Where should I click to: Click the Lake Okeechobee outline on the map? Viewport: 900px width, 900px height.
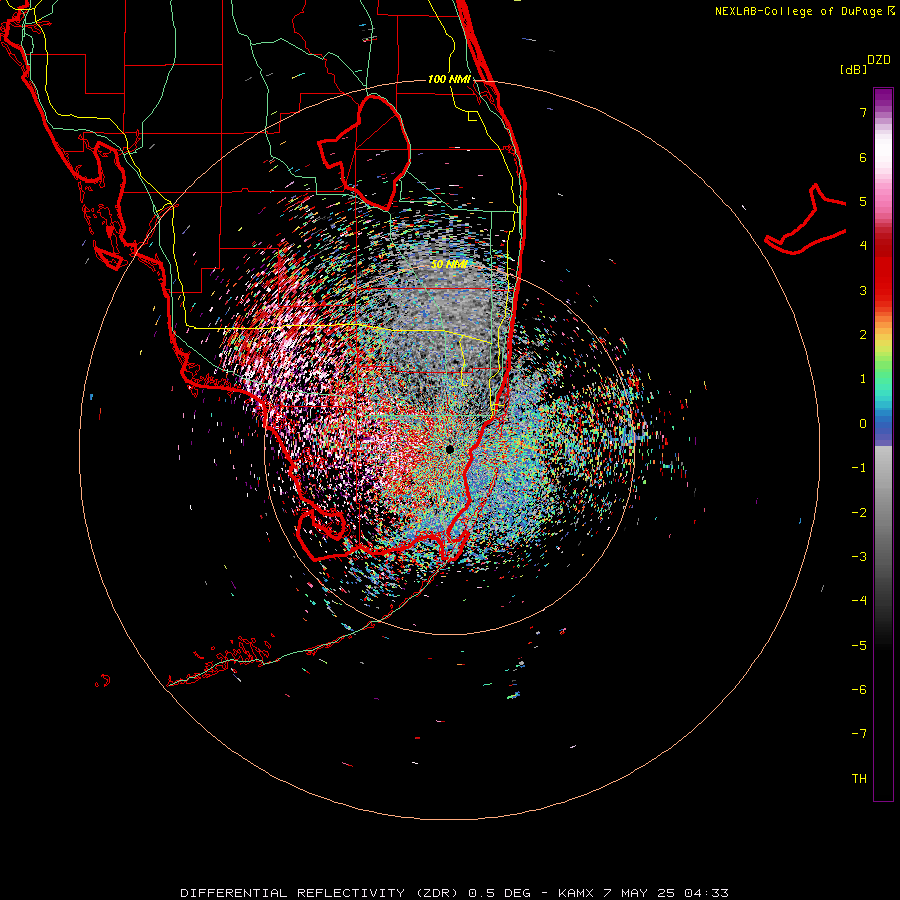coord(364,152)
